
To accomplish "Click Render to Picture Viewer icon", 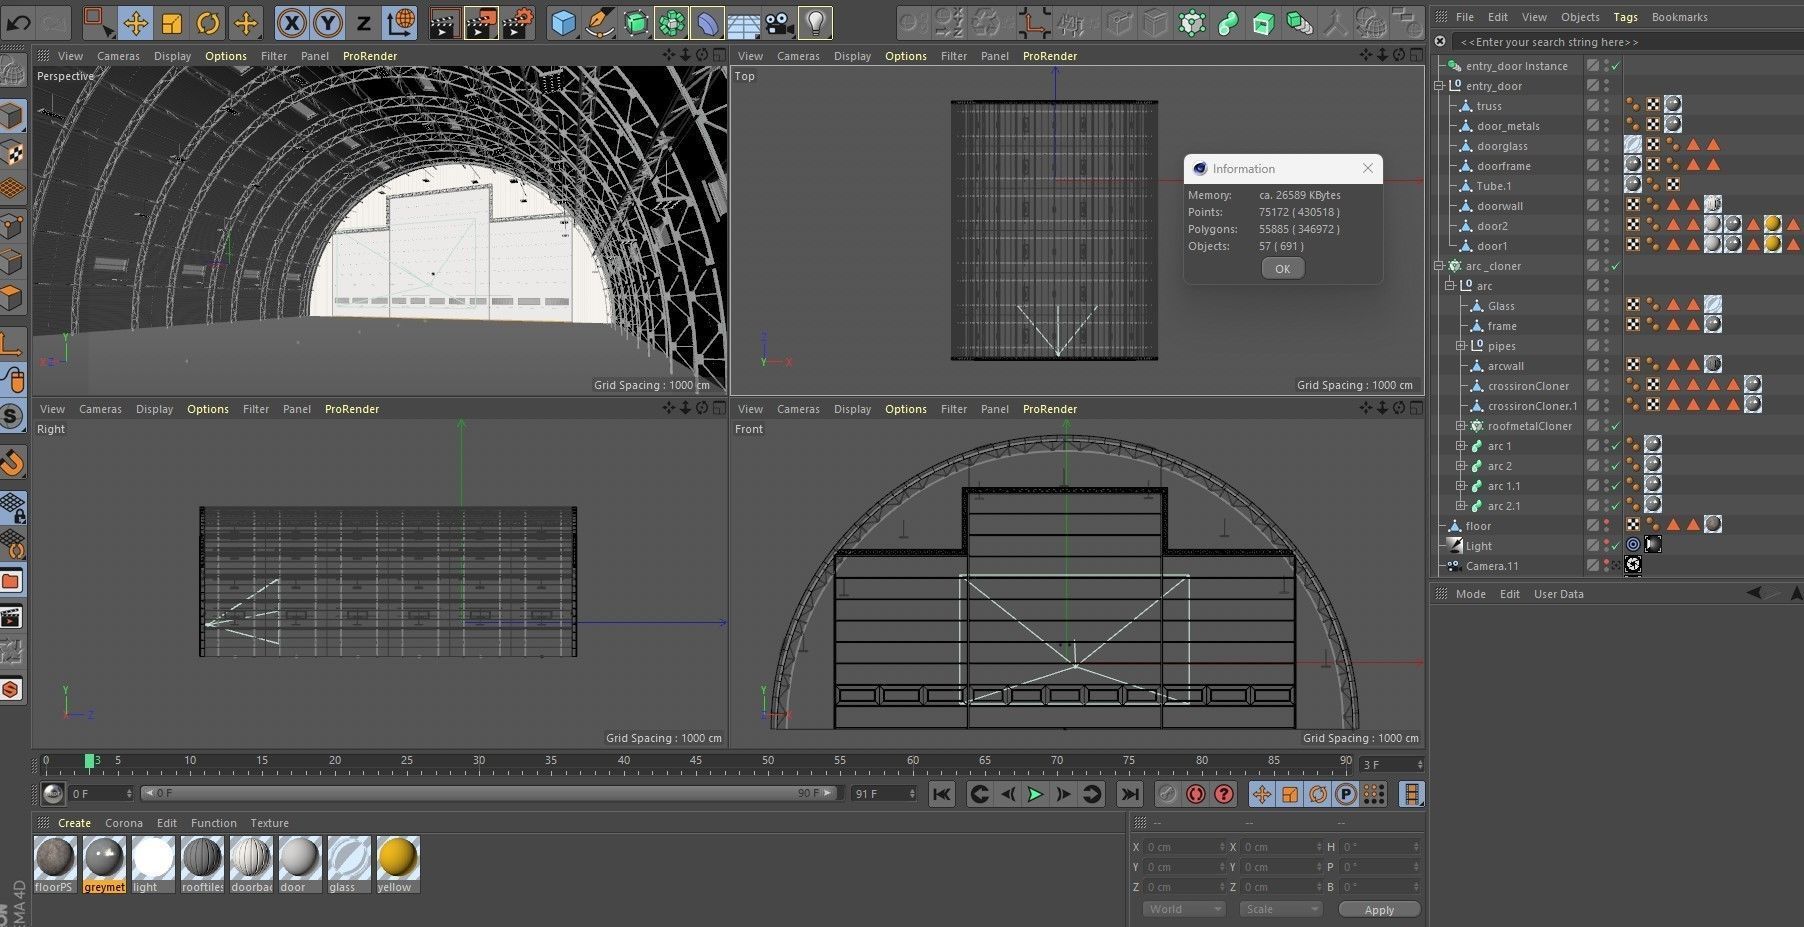I will pos(481,22).
